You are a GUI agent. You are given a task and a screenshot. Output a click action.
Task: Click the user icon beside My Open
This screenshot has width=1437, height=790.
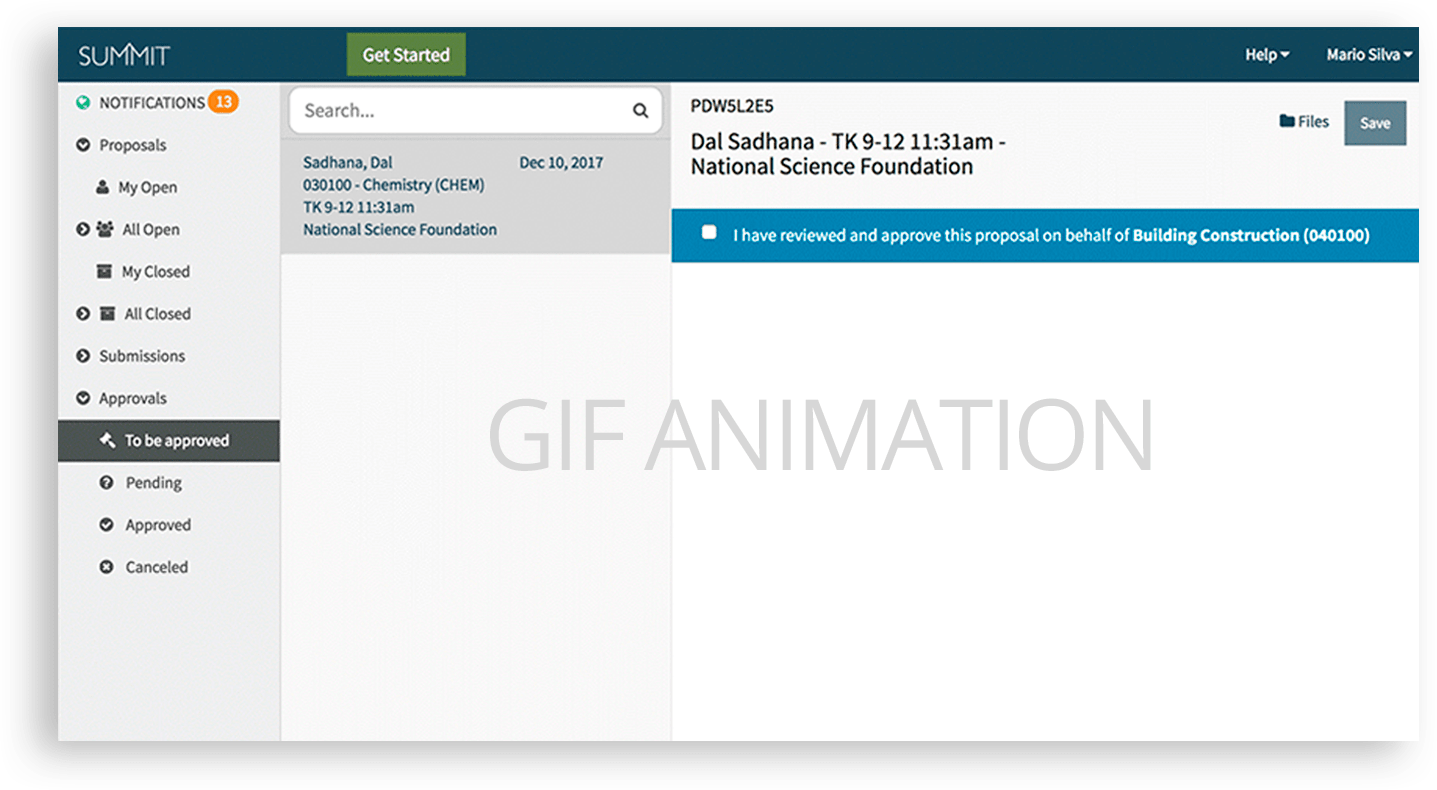pos(102,187)
